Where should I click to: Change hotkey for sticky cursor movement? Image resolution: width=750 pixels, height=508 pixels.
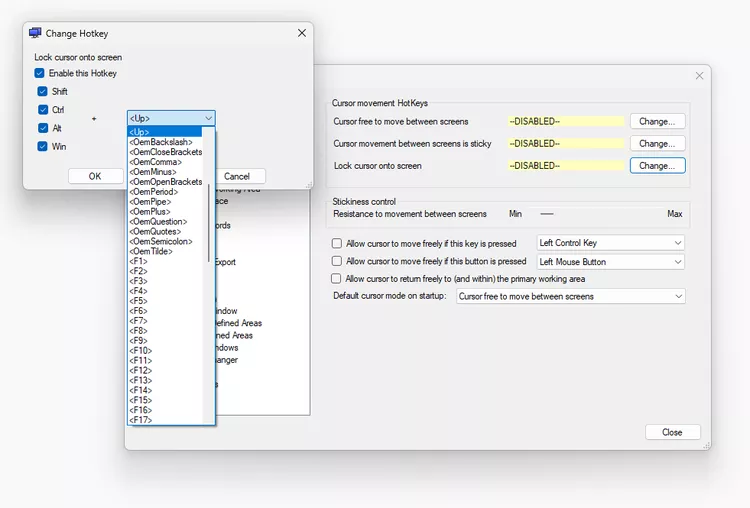coord(657,144)
